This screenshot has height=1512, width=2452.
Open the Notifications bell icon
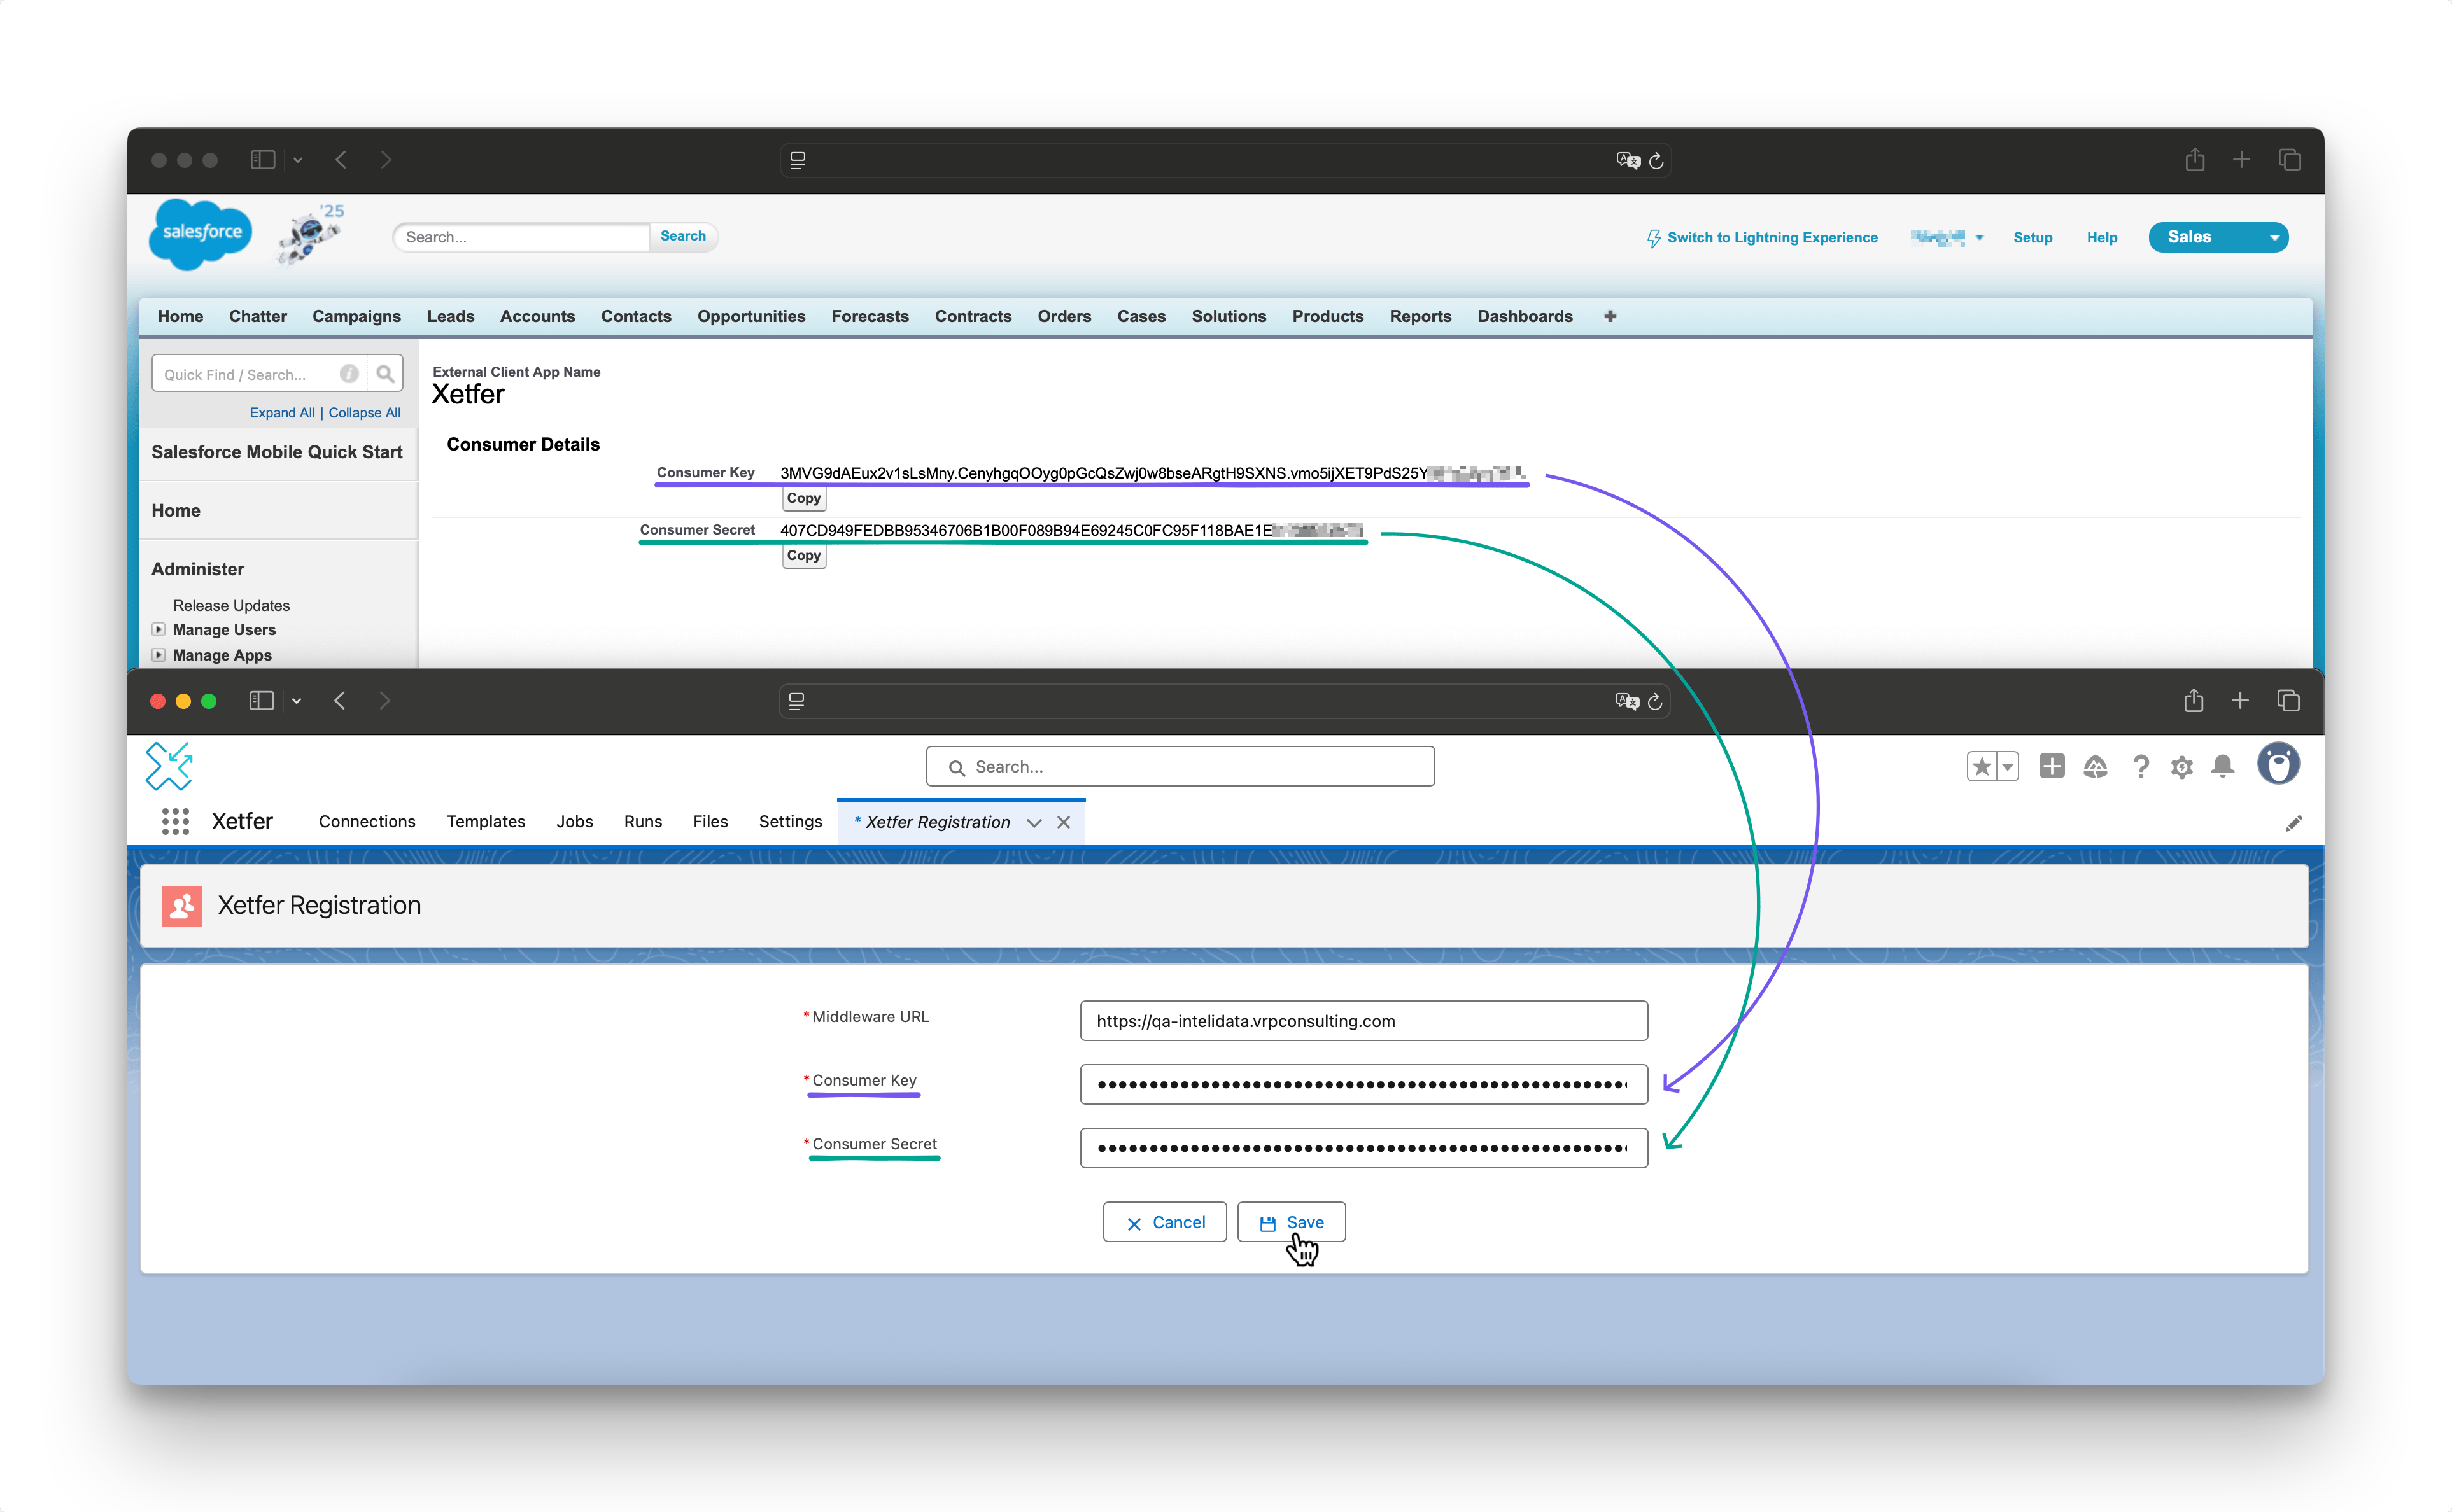2223,766
